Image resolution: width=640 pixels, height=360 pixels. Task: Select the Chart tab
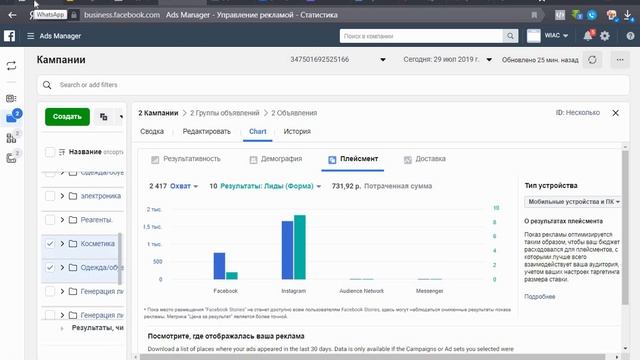(x=258, y=131)
